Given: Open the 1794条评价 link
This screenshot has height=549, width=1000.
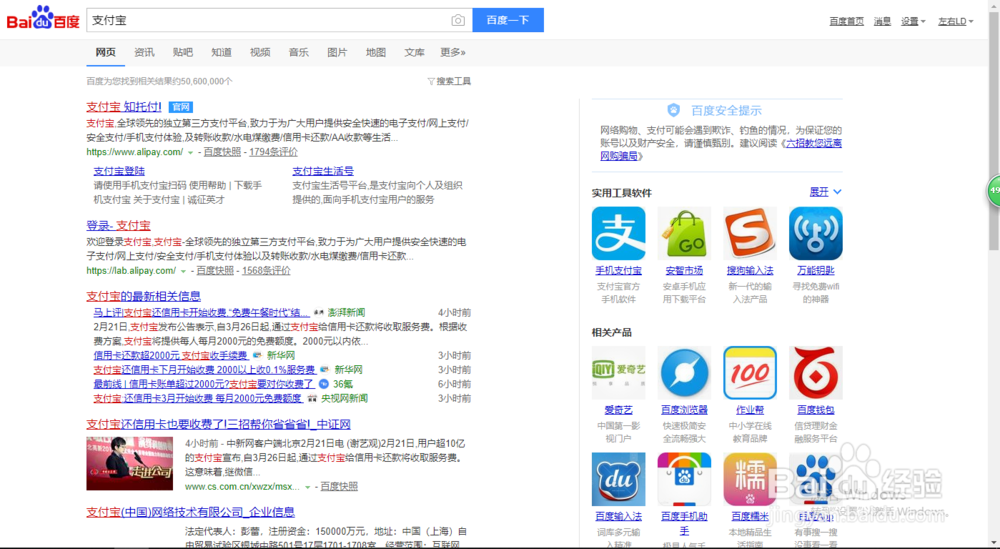Looking at the screenshot, I should (x=273, y=152).
